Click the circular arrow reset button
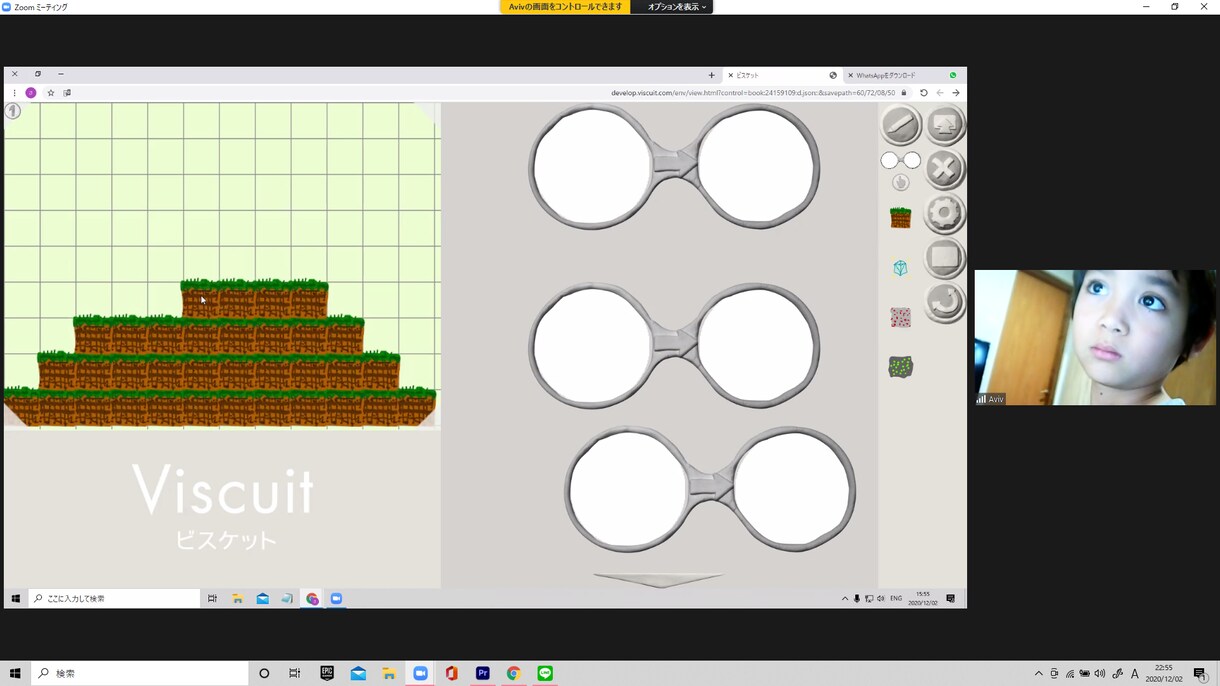The image size is (1220, 686). click(x=944, y=303)
